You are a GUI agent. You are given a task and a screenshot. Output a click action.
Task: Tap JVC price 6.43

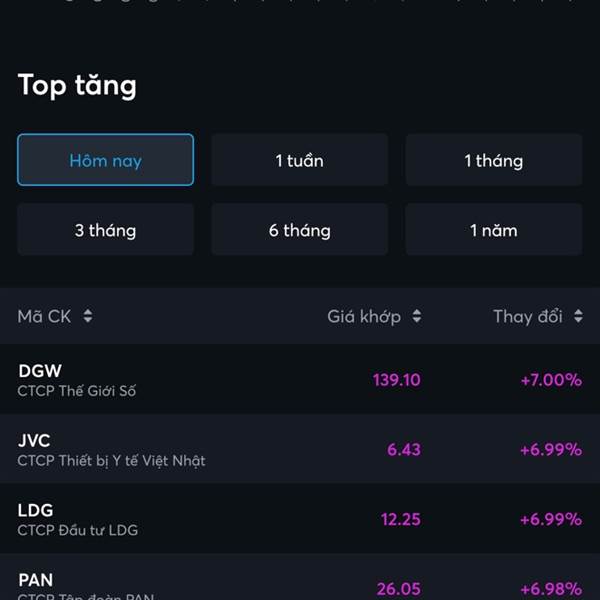(404, 450)
